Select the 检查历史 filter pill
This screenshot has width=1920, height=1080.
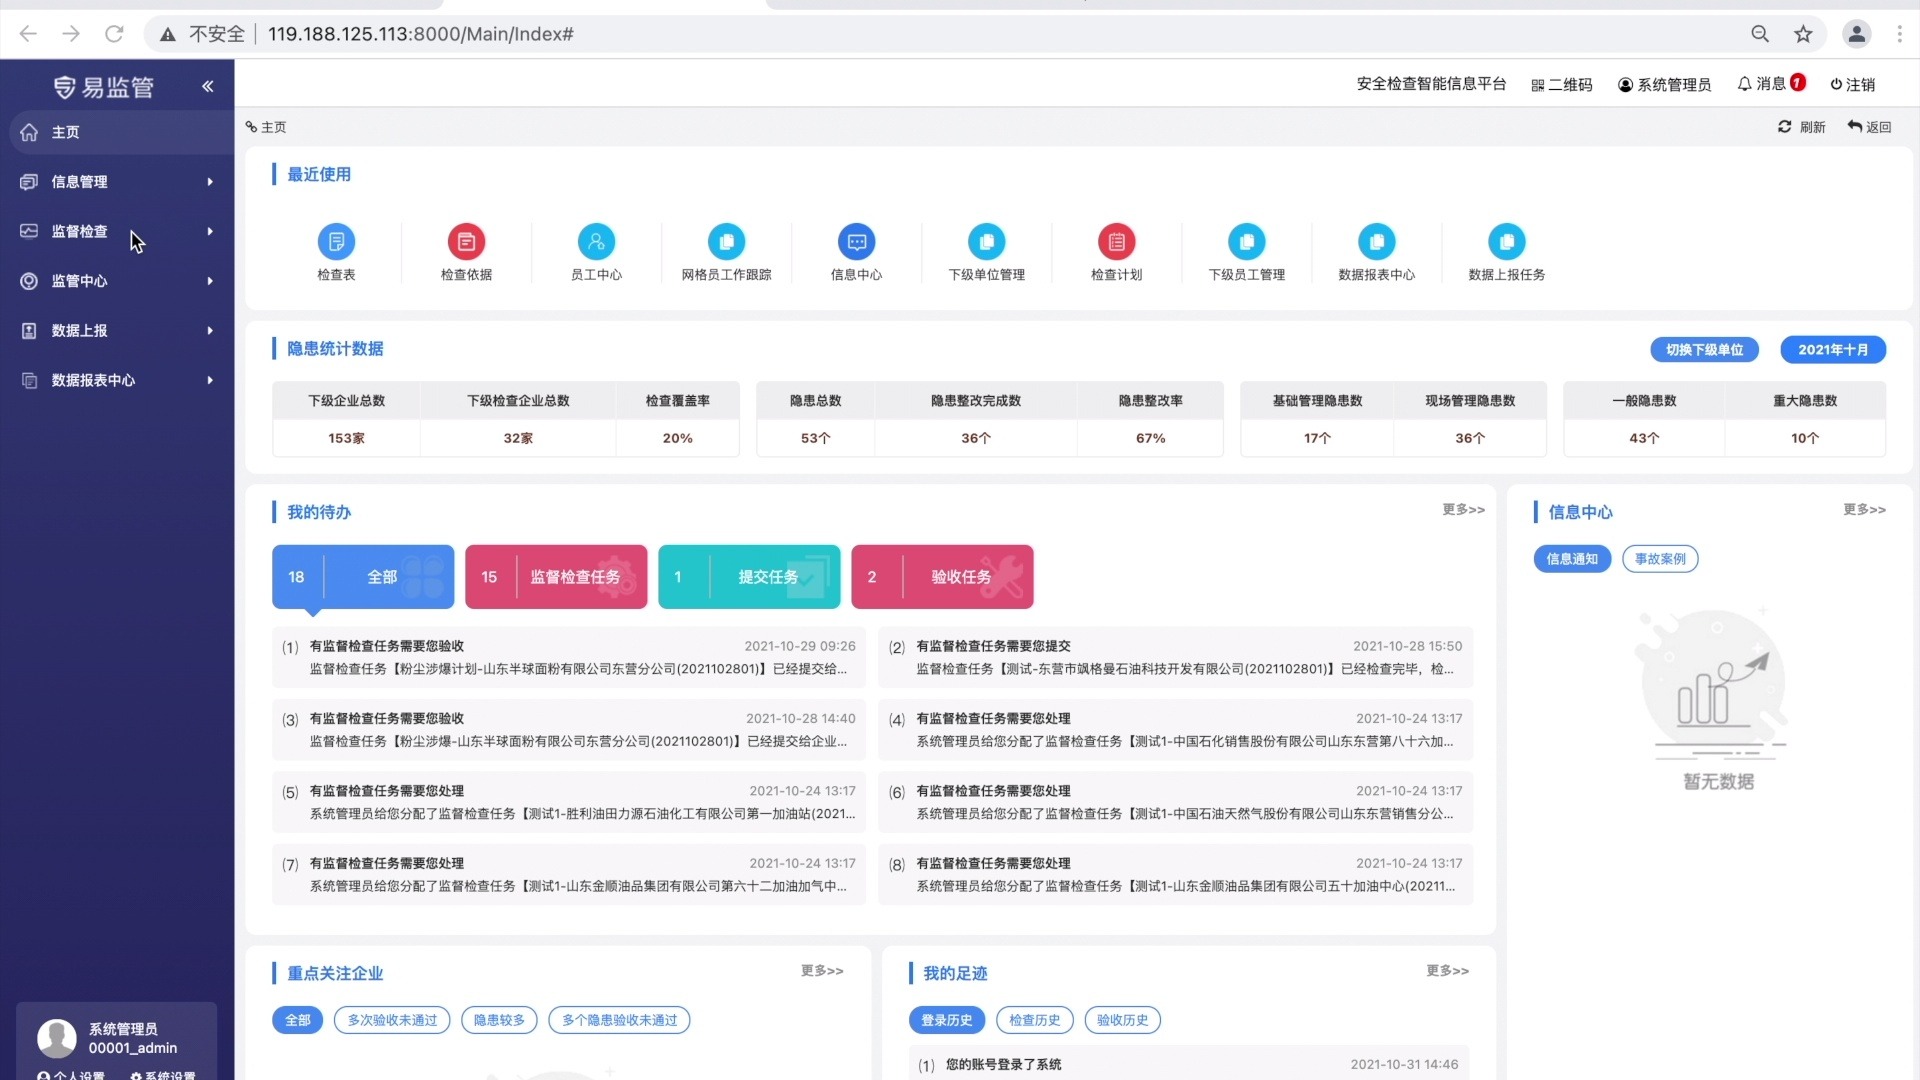point(1034,1020)
